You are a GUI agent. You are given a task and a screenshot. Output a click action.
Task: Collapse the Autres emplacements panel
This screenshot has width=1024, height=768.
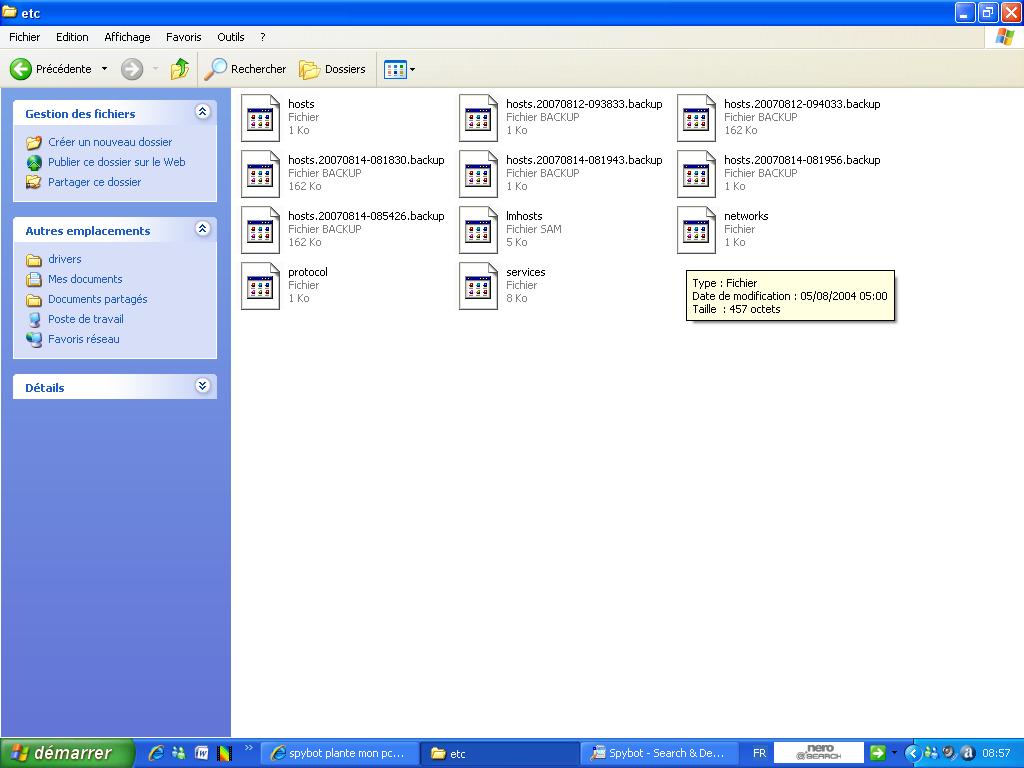pyautogui.click(x=202, y=229)
